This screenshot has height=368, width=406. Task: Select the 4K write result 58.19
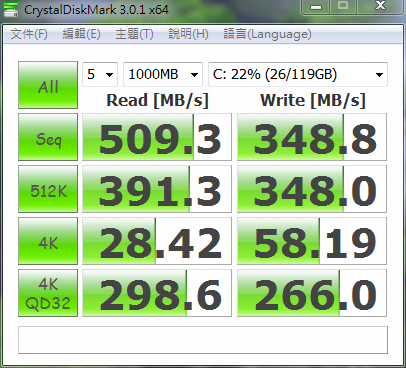click(x=312, y=241)
